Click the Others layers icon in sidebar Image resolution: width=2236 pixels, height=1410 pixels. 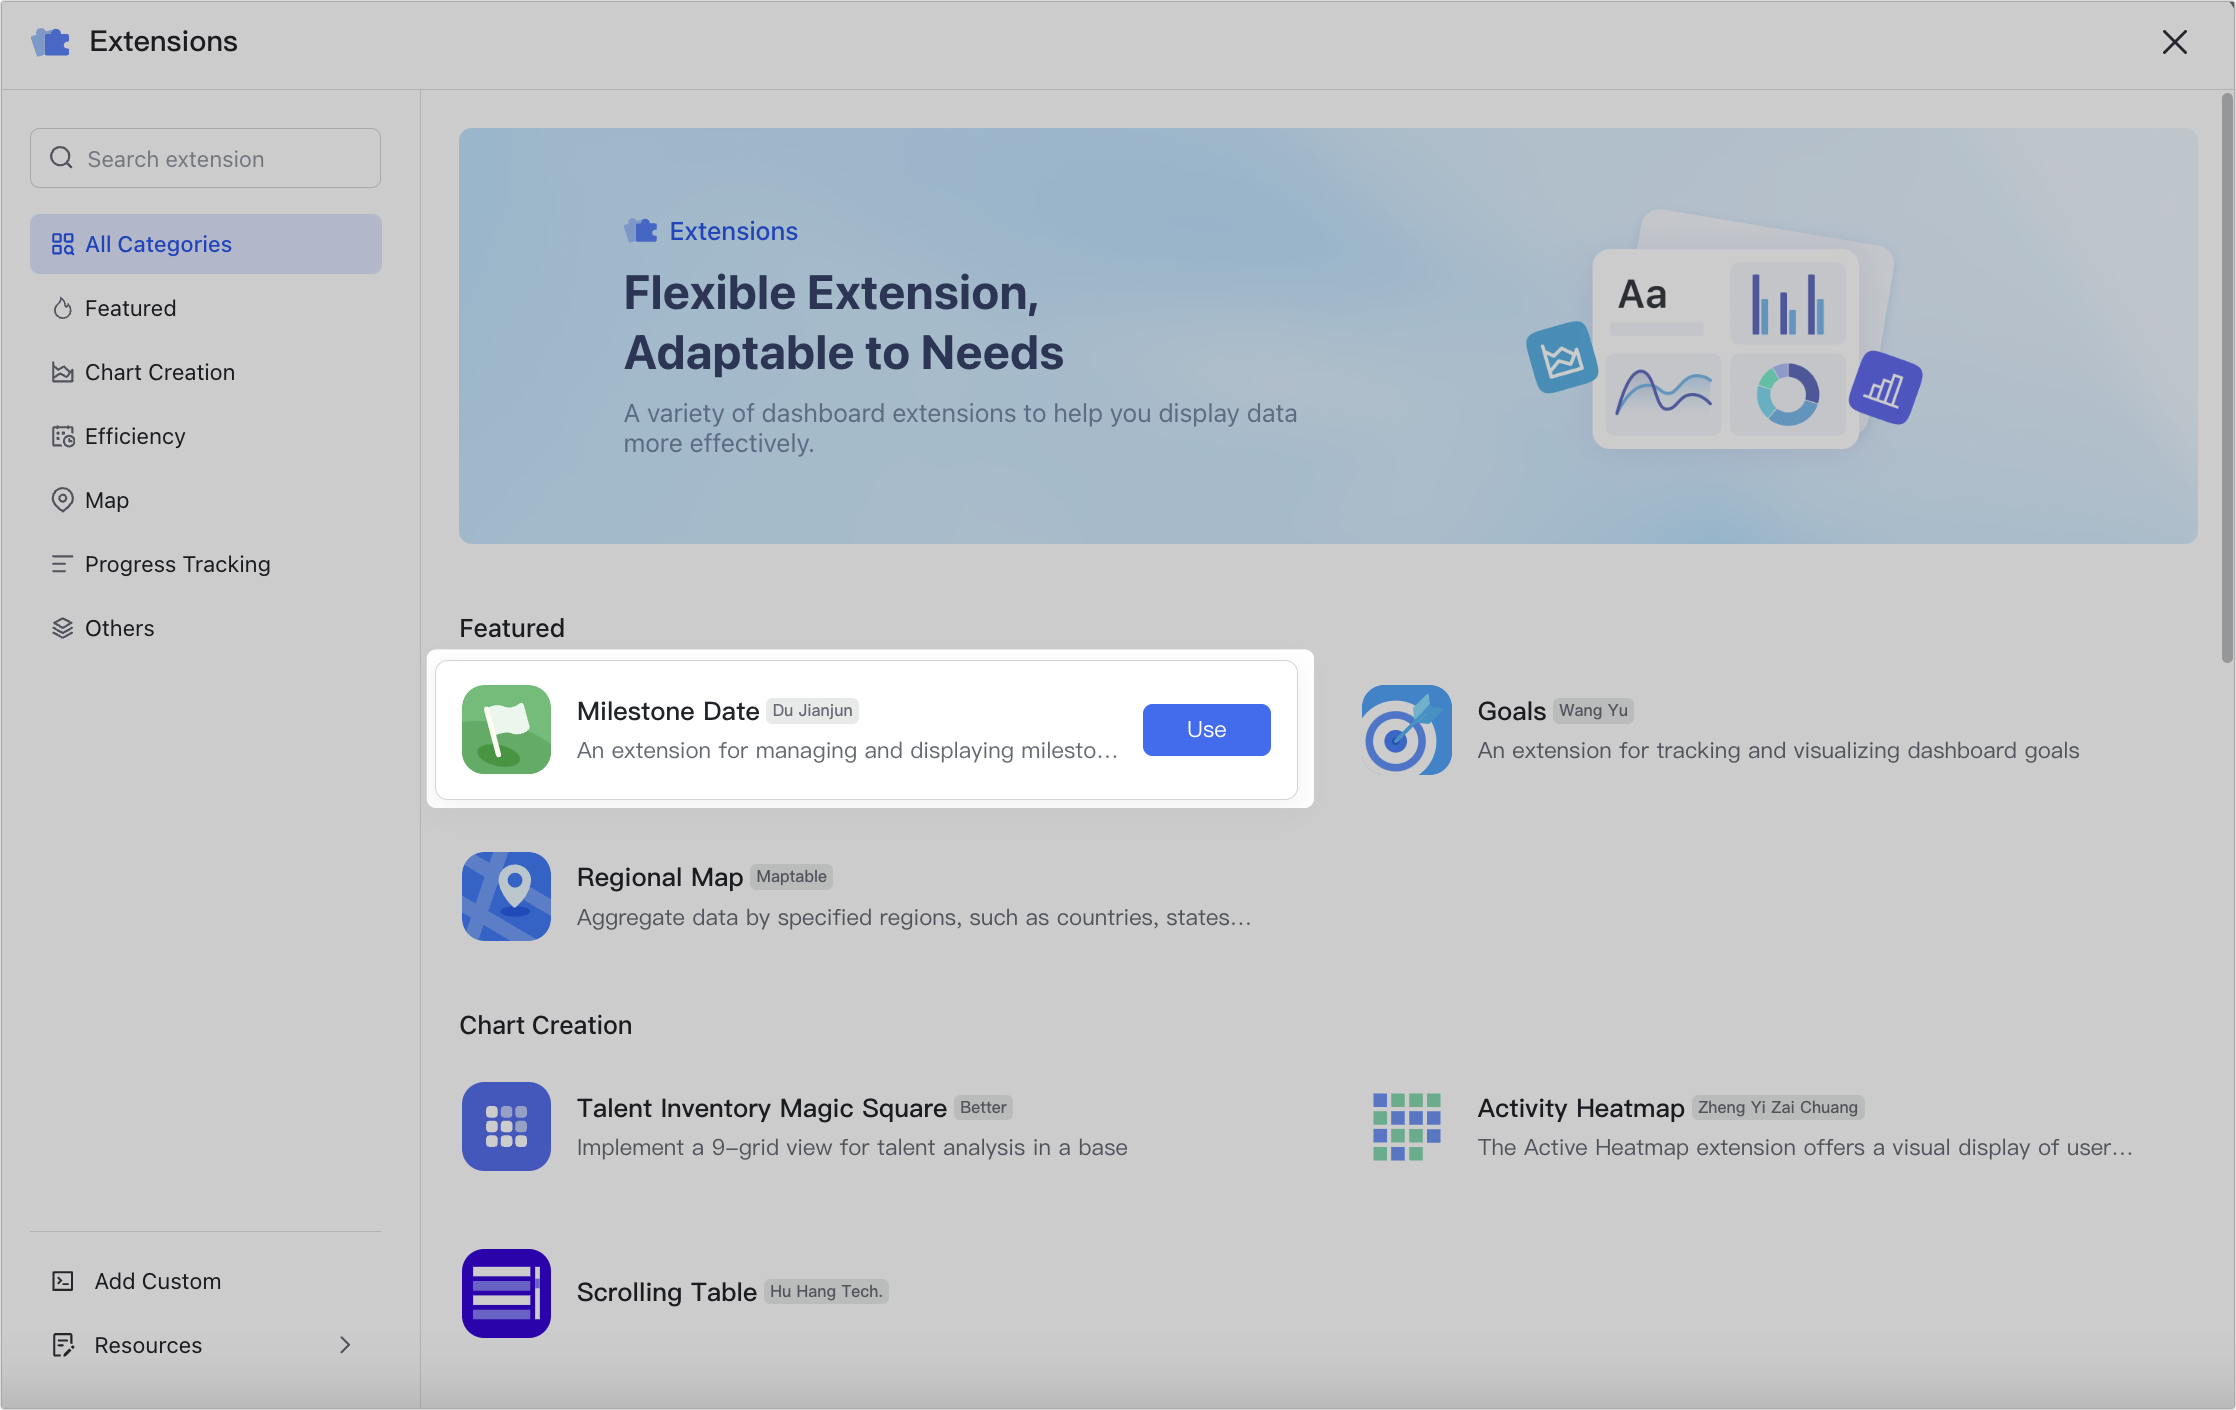(x=62, y=628)
